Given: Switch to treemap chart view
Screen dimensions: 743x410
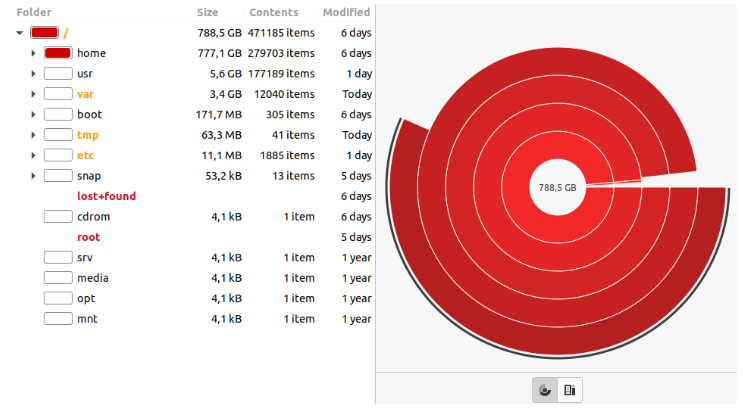Looking at the screenshot, I should (x=569, y=390).
